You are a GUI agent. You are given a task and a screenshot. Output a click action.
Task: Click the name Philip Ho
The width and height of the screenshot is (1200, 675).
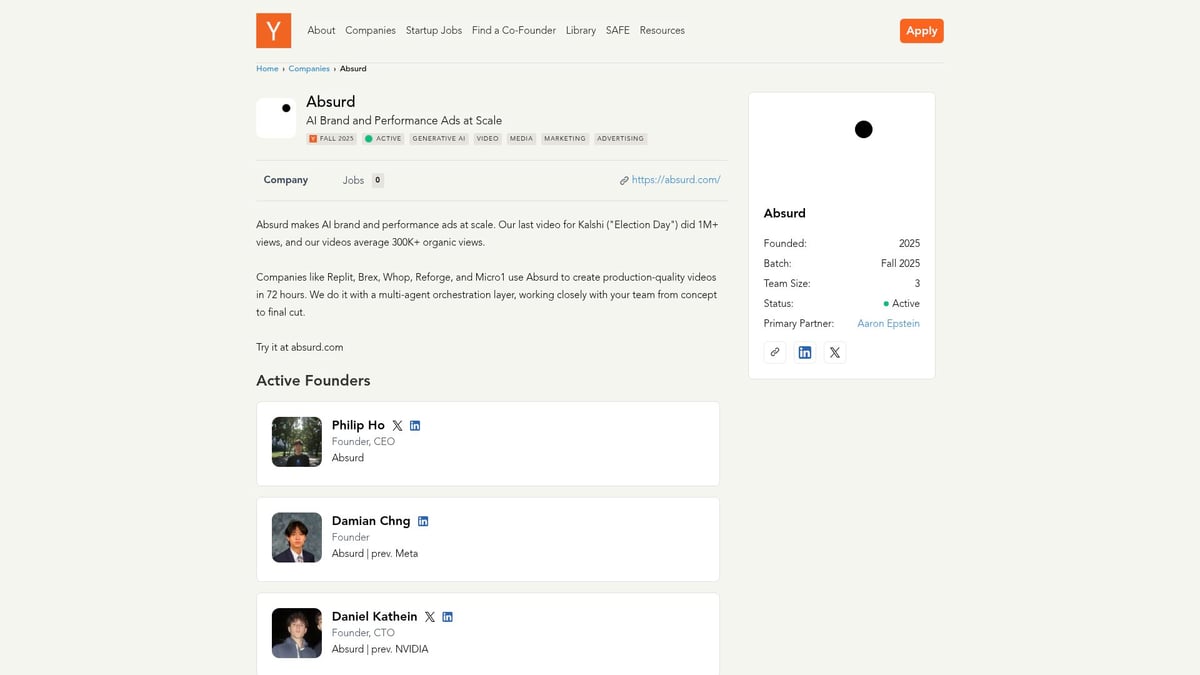[x=358, y=425]
